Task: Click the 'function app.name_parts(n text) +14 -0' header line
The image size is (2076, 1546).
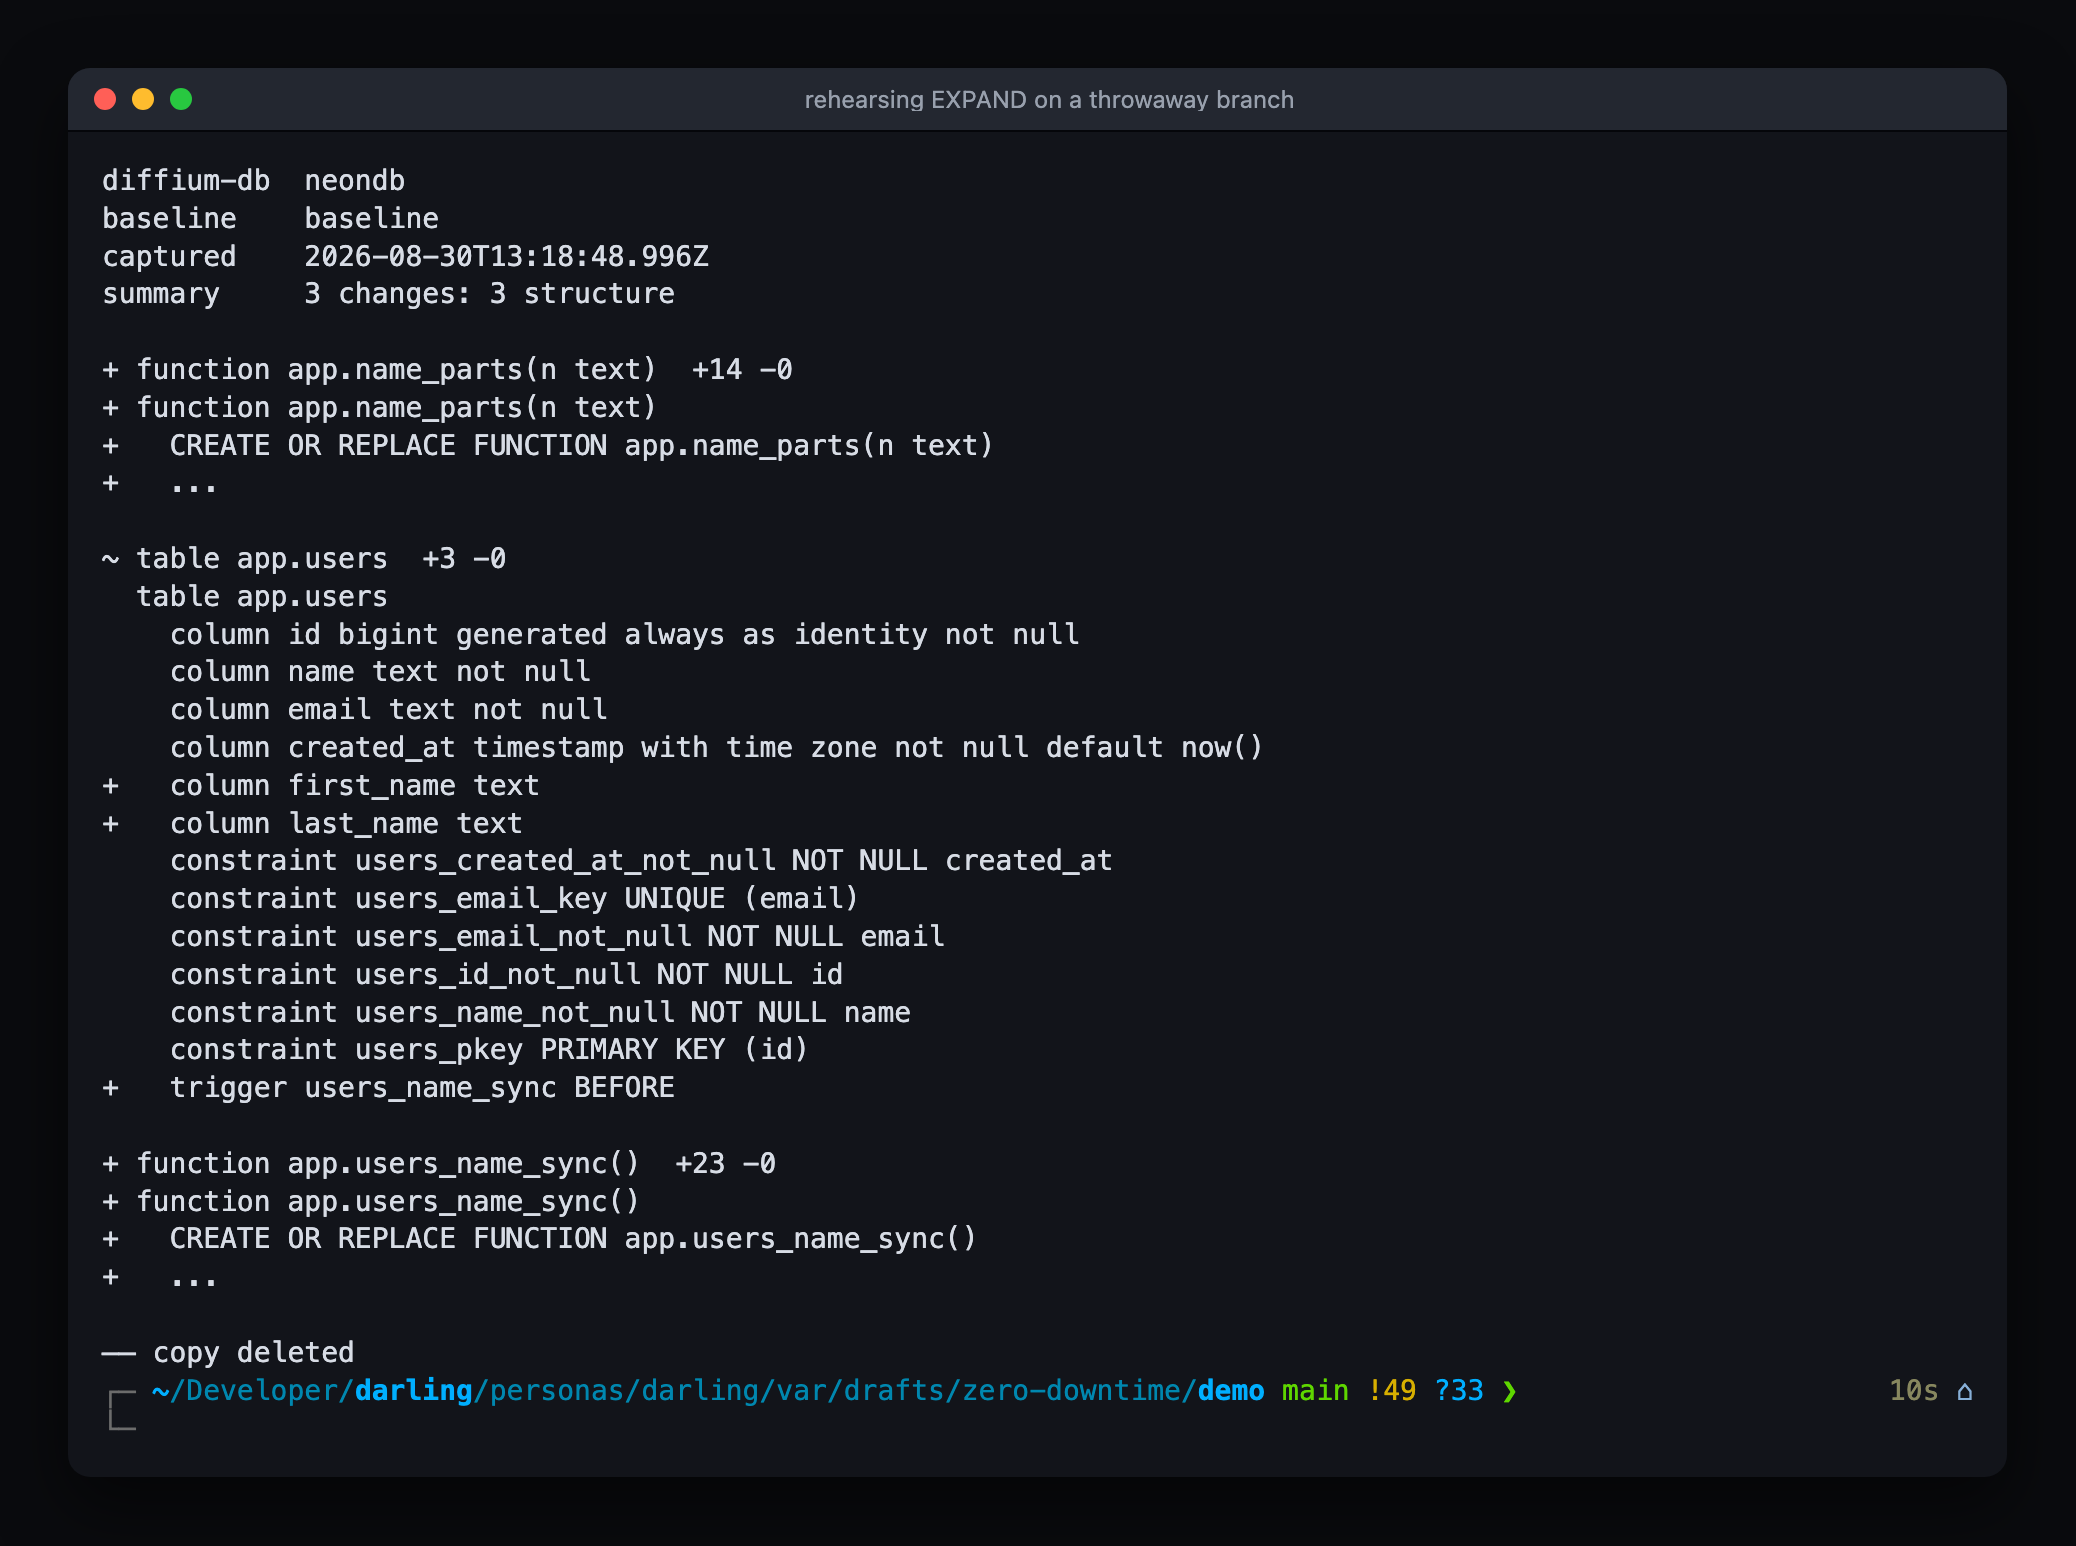Action: 448,370
